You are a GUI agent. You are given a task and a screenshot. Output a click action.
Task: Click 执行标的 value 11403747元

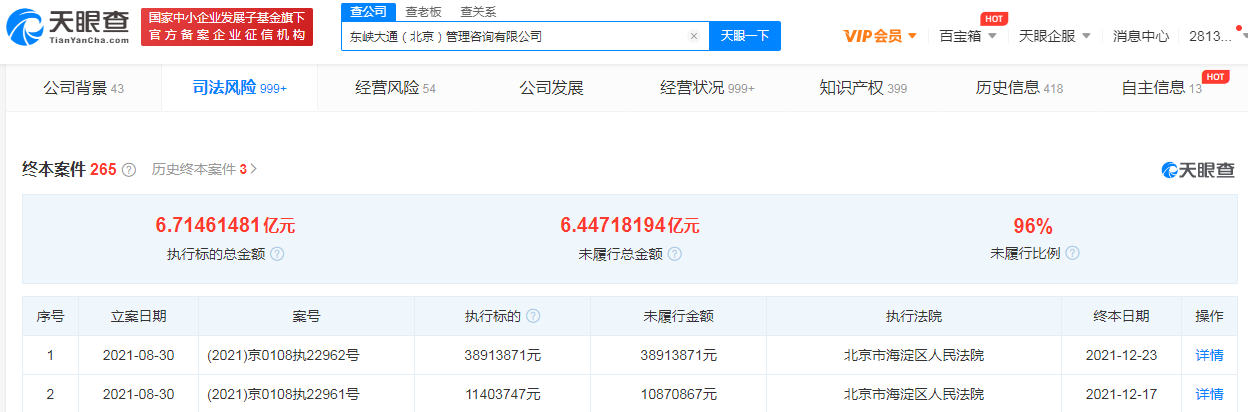(x=502, y=394)
